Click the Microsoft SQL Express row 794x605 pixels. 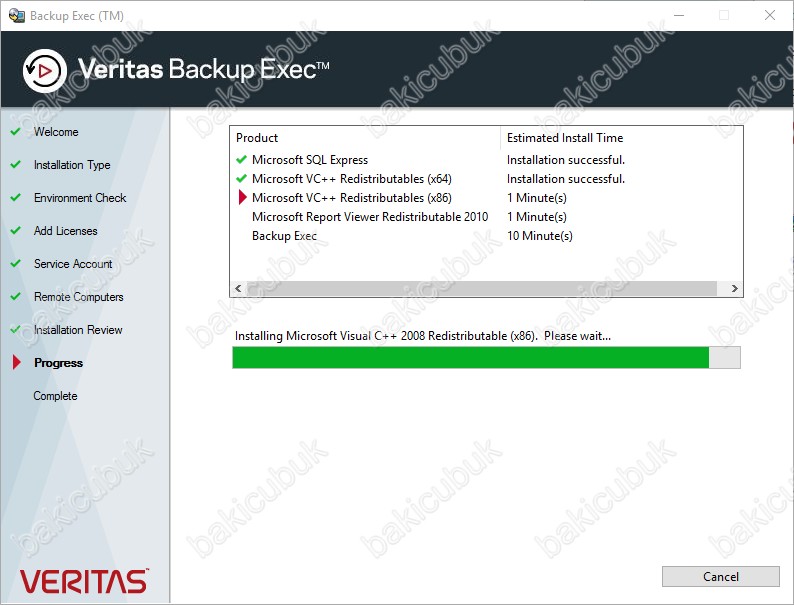486,160
